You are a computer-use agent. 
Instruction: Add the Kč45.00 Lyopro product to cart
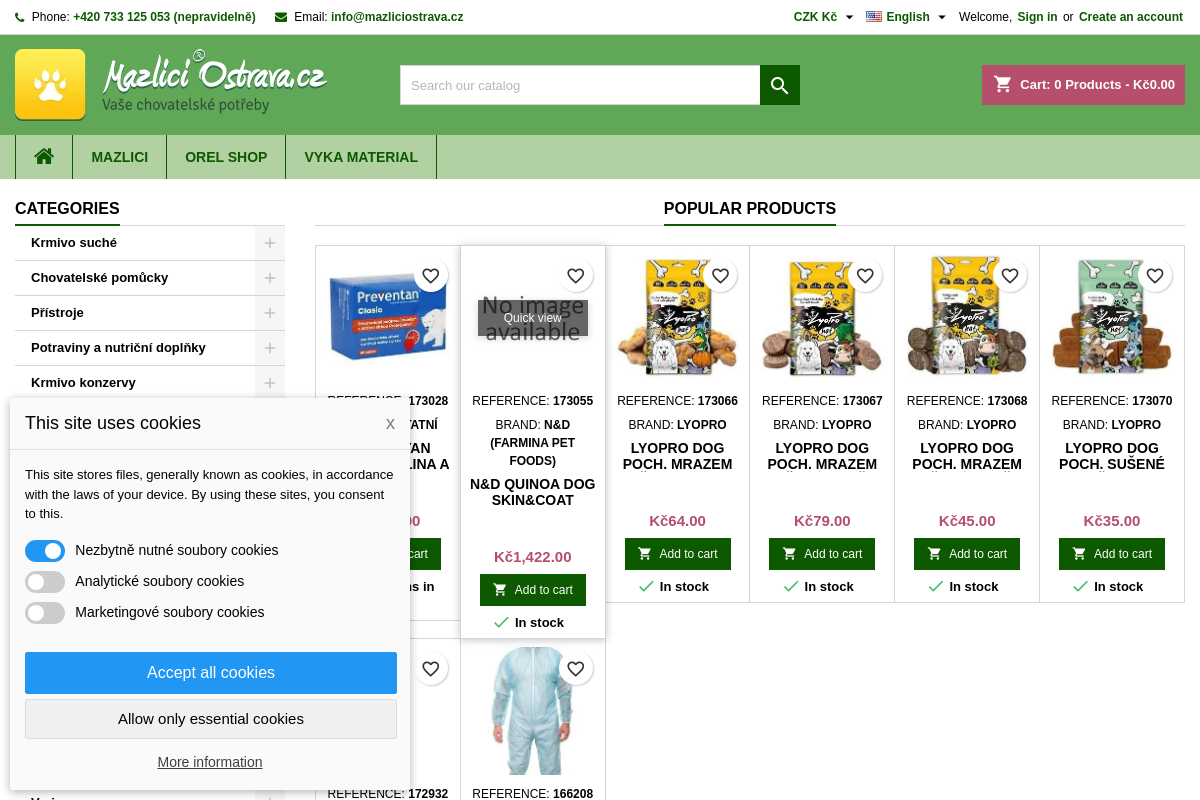967,554
